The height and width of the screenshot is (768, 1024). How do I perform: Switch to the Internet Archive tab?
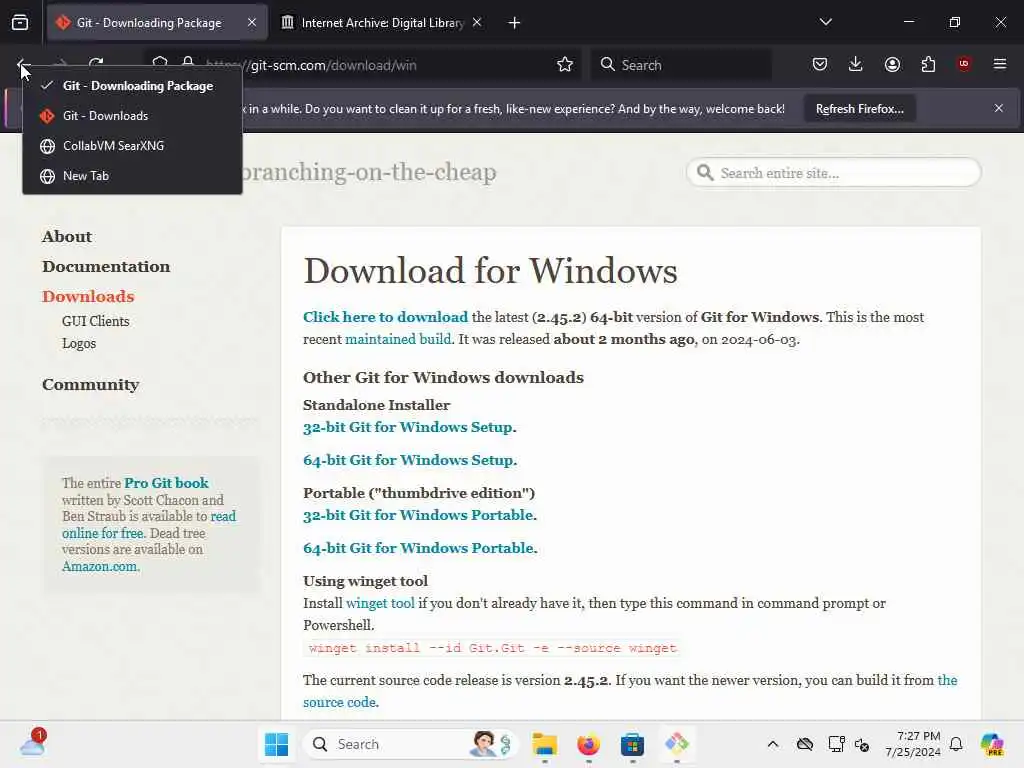(x=381, y=23)
